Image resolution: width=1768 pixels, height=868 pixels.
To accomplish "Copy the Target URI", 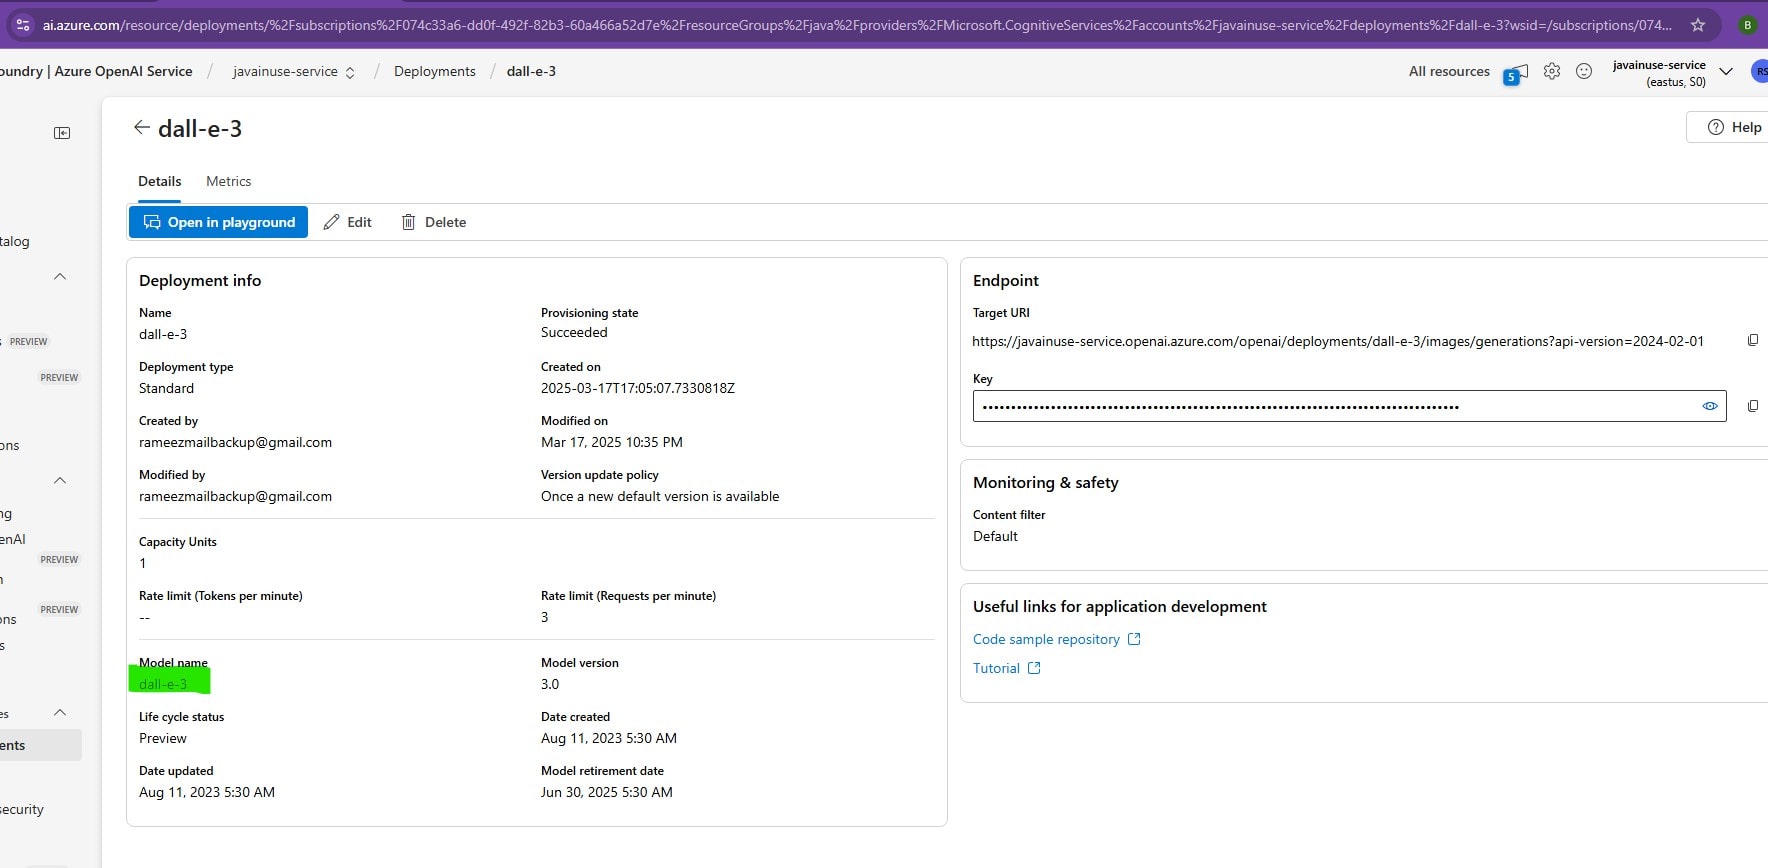I will point(1752,340).
